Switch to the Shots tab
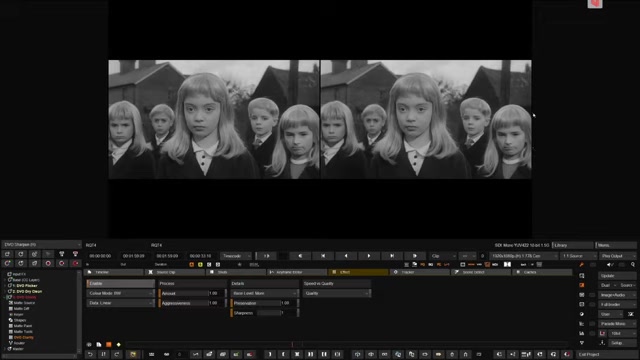This screenshot has height=360, width=640. click(236, 272)
